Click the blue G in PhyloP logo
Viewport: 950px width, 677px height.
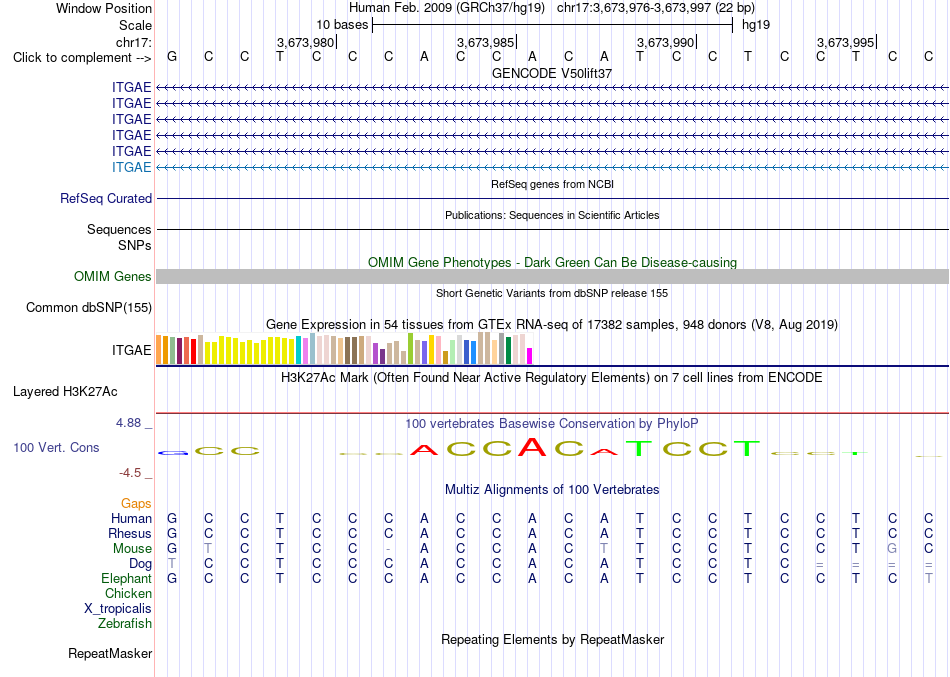tap(173, 453)
